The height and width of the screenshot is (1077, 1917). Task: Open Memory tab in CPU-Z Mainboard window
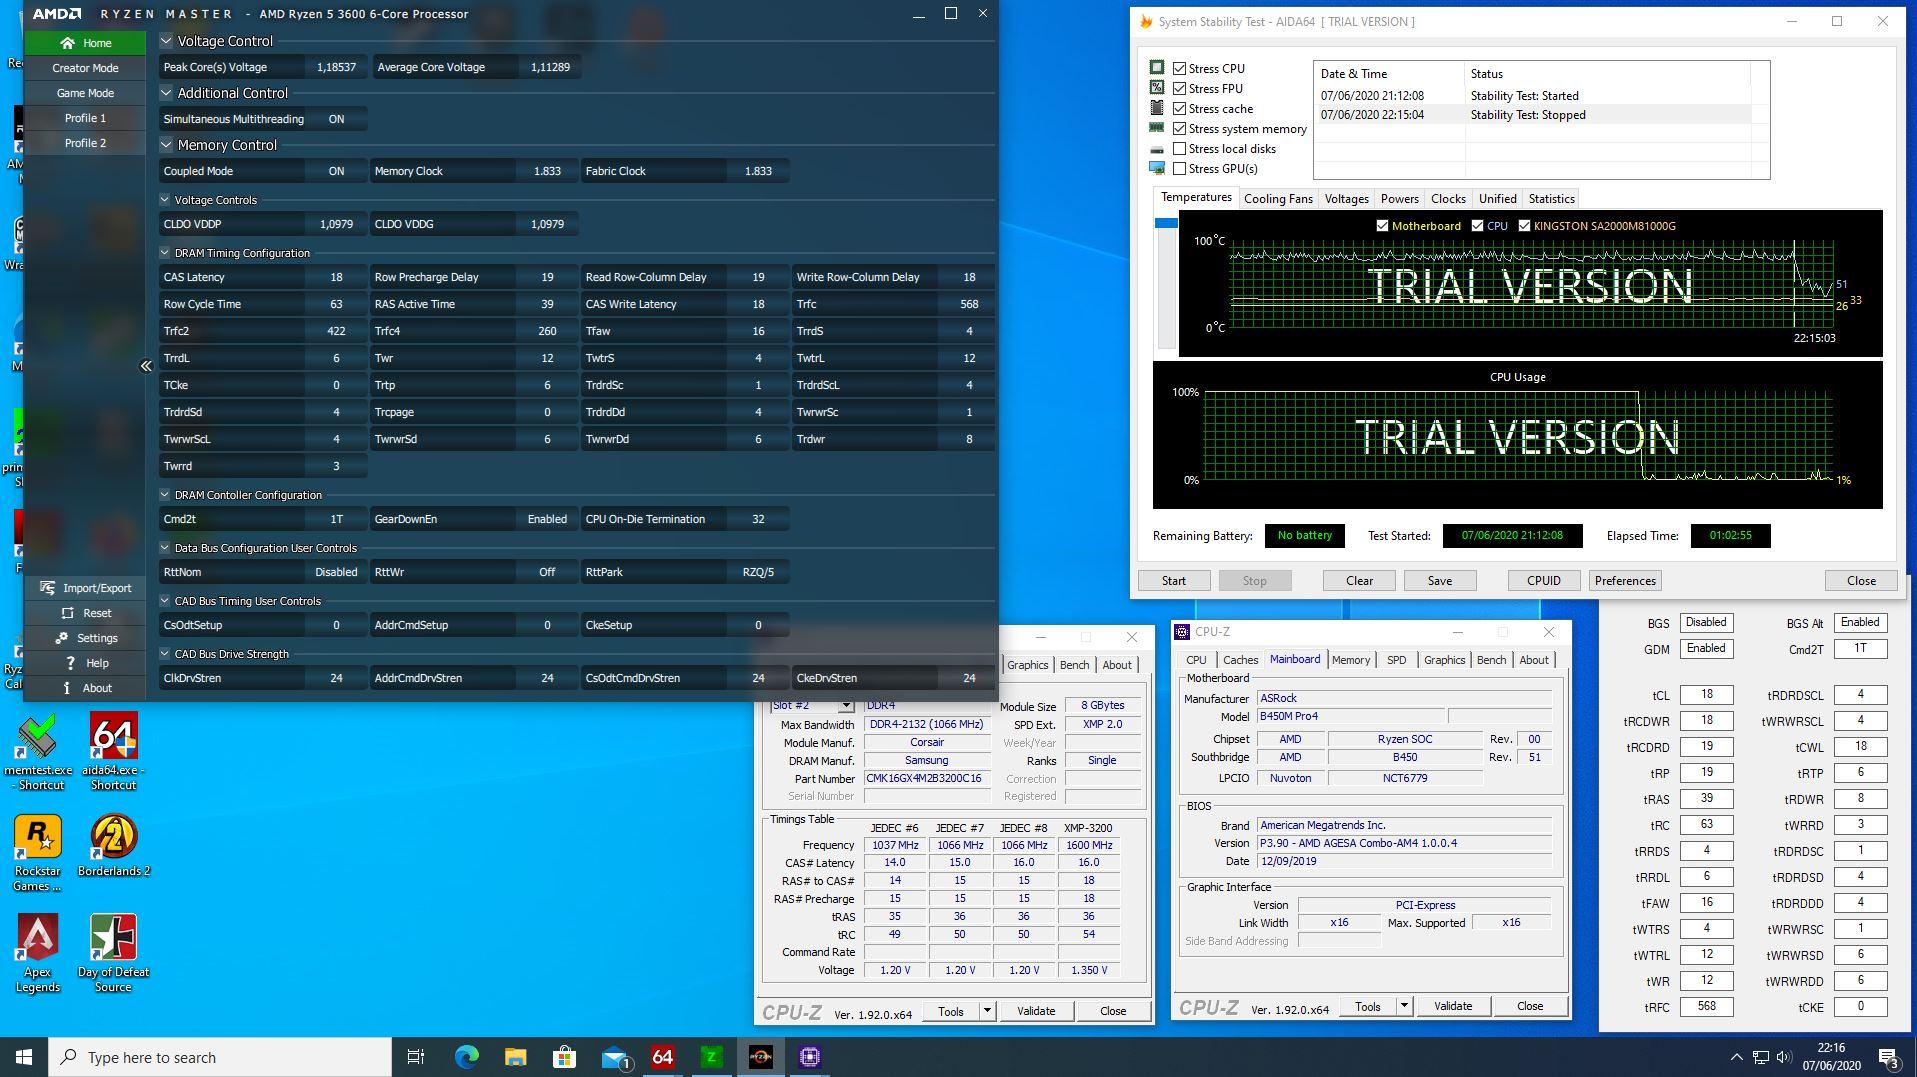click(x=1350, y=660)
